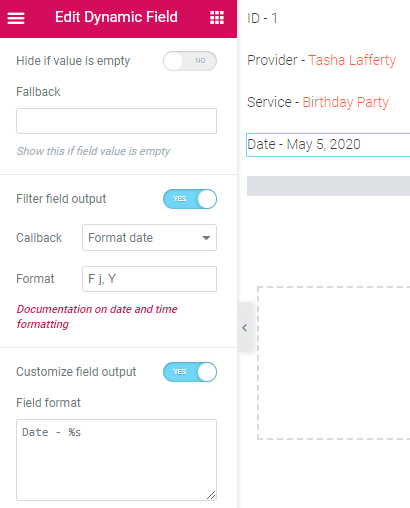Disable the Customize field output switch
The image size is (410, 508).
(190, 372)
